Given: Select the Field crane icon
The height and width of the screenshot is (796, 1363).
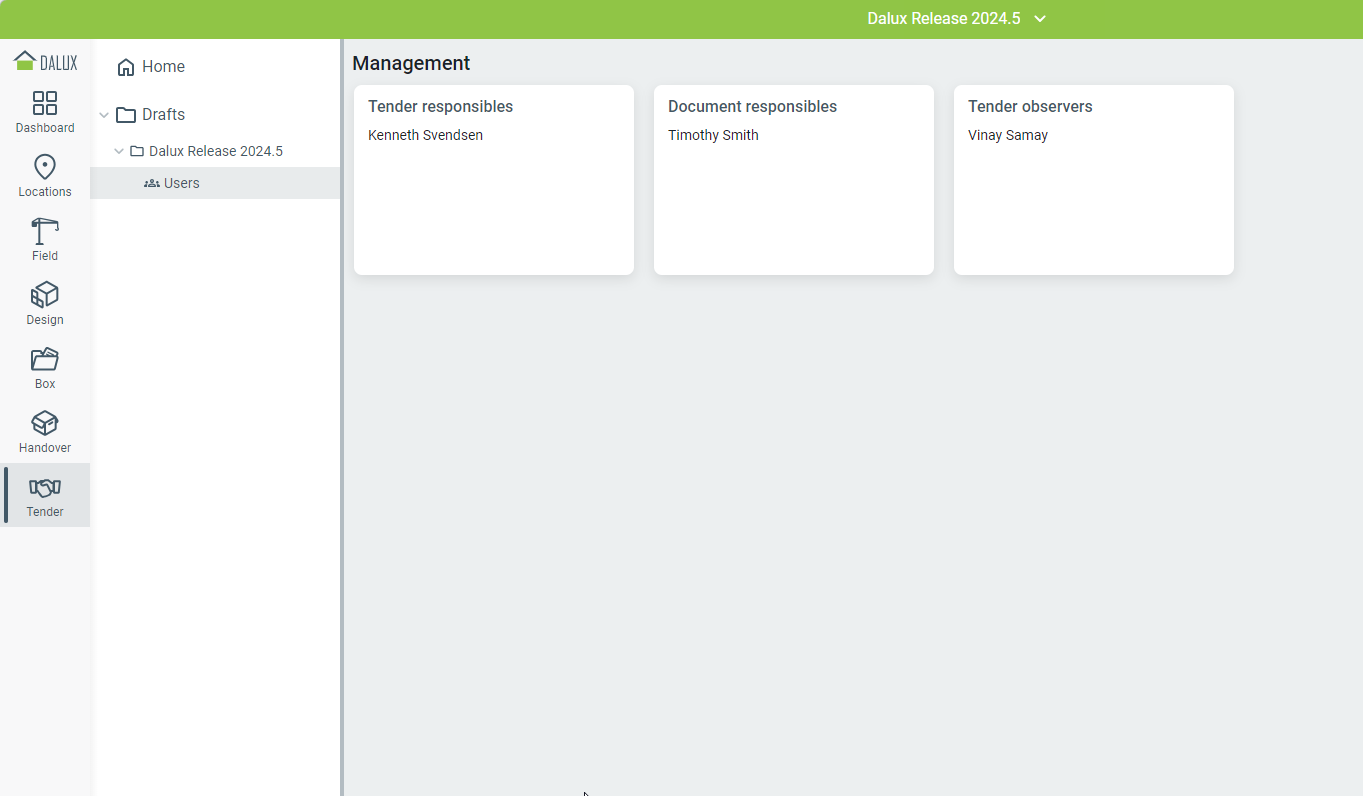Looking at the screenshot, I should pyautogui.click(x=45, y=231).
